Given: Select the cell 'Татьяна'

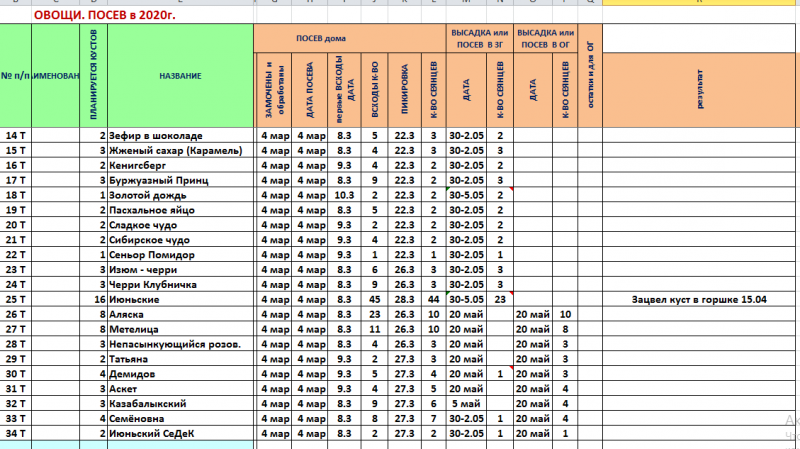Looking at the screenshot, I should click(x=180, y=359).
